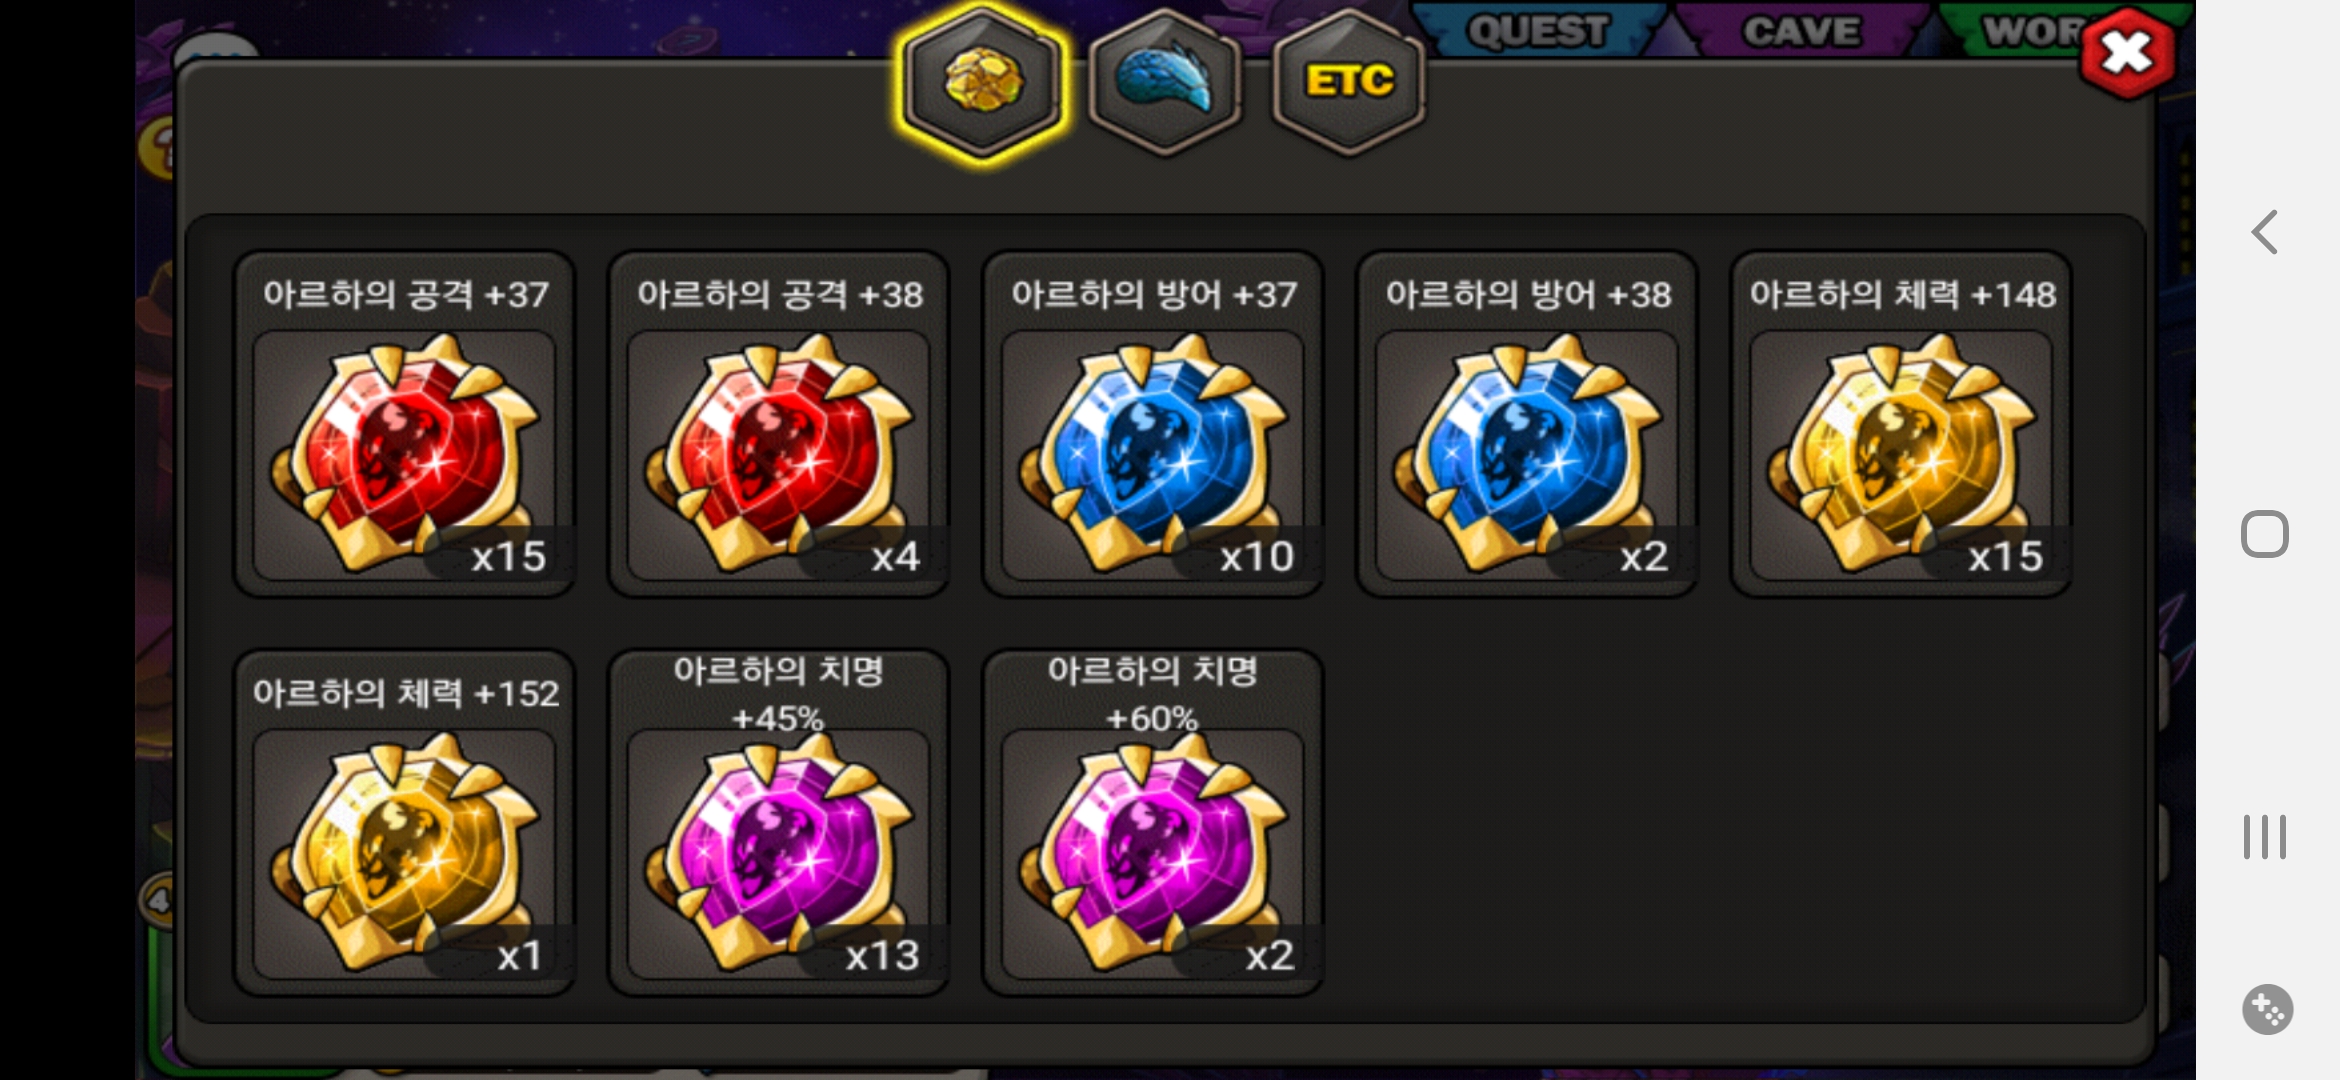This screenshot has height=1080, width=2340.
Task: Open the WORLD menu
Action: tap(2030, 30)
